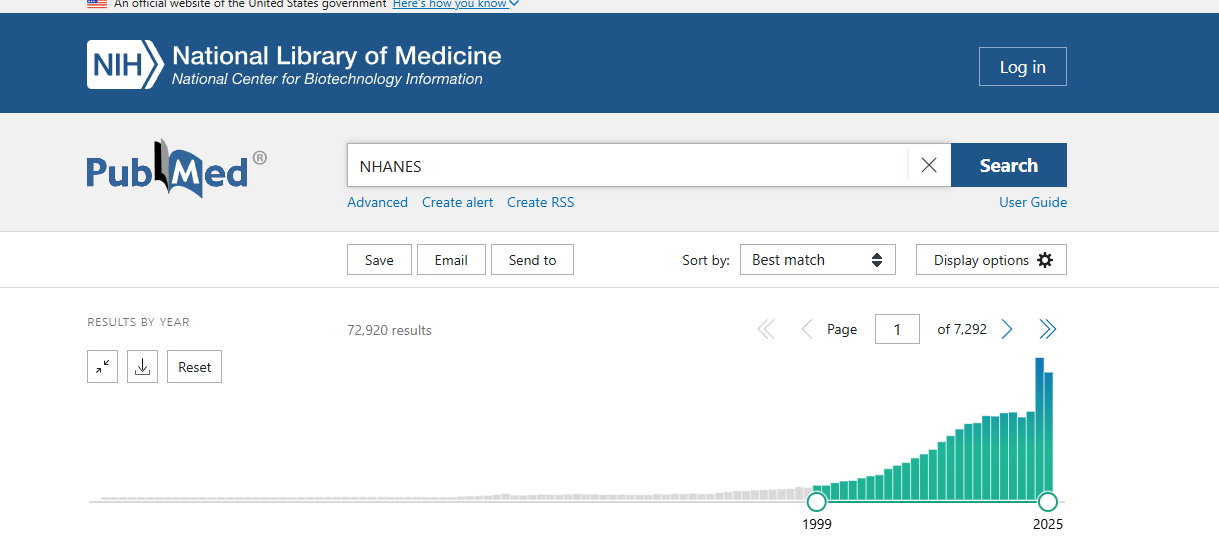Open the Send to menu
This screenshot has height=538, width=1219.
coord(532,260)
